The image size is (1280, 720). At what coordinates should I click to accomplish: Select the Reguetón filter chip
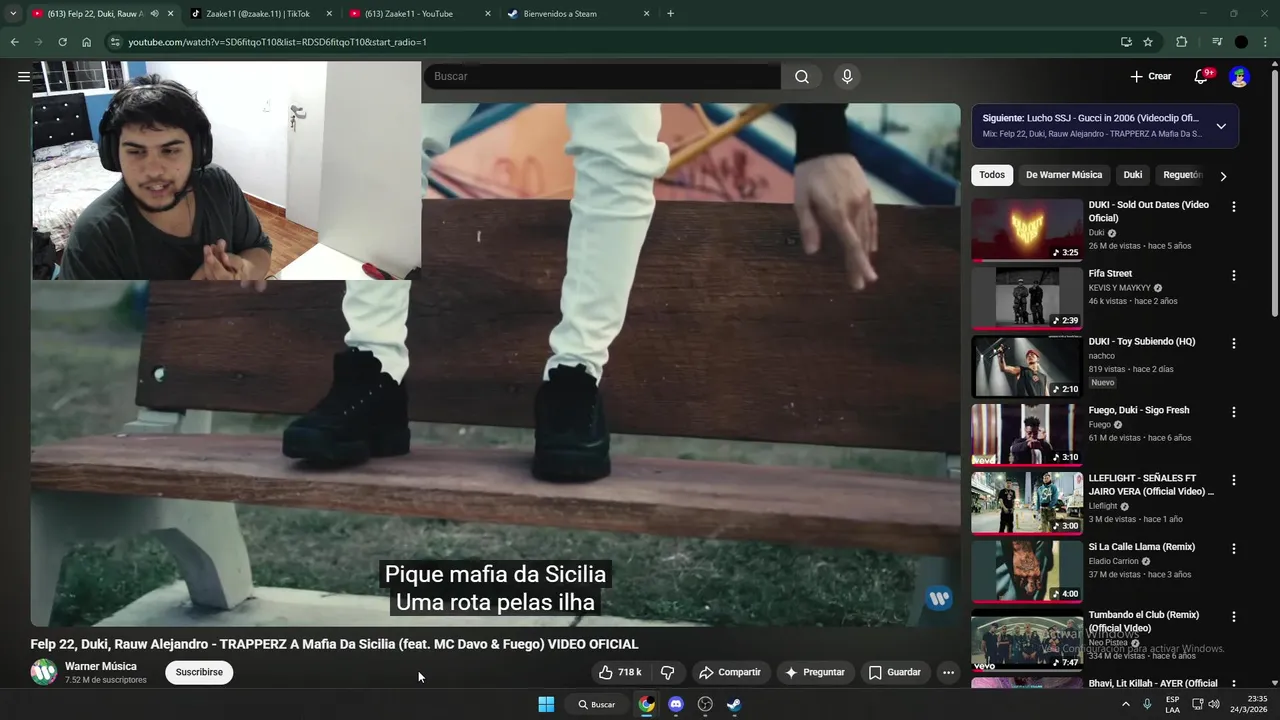tap(1182, 175)
